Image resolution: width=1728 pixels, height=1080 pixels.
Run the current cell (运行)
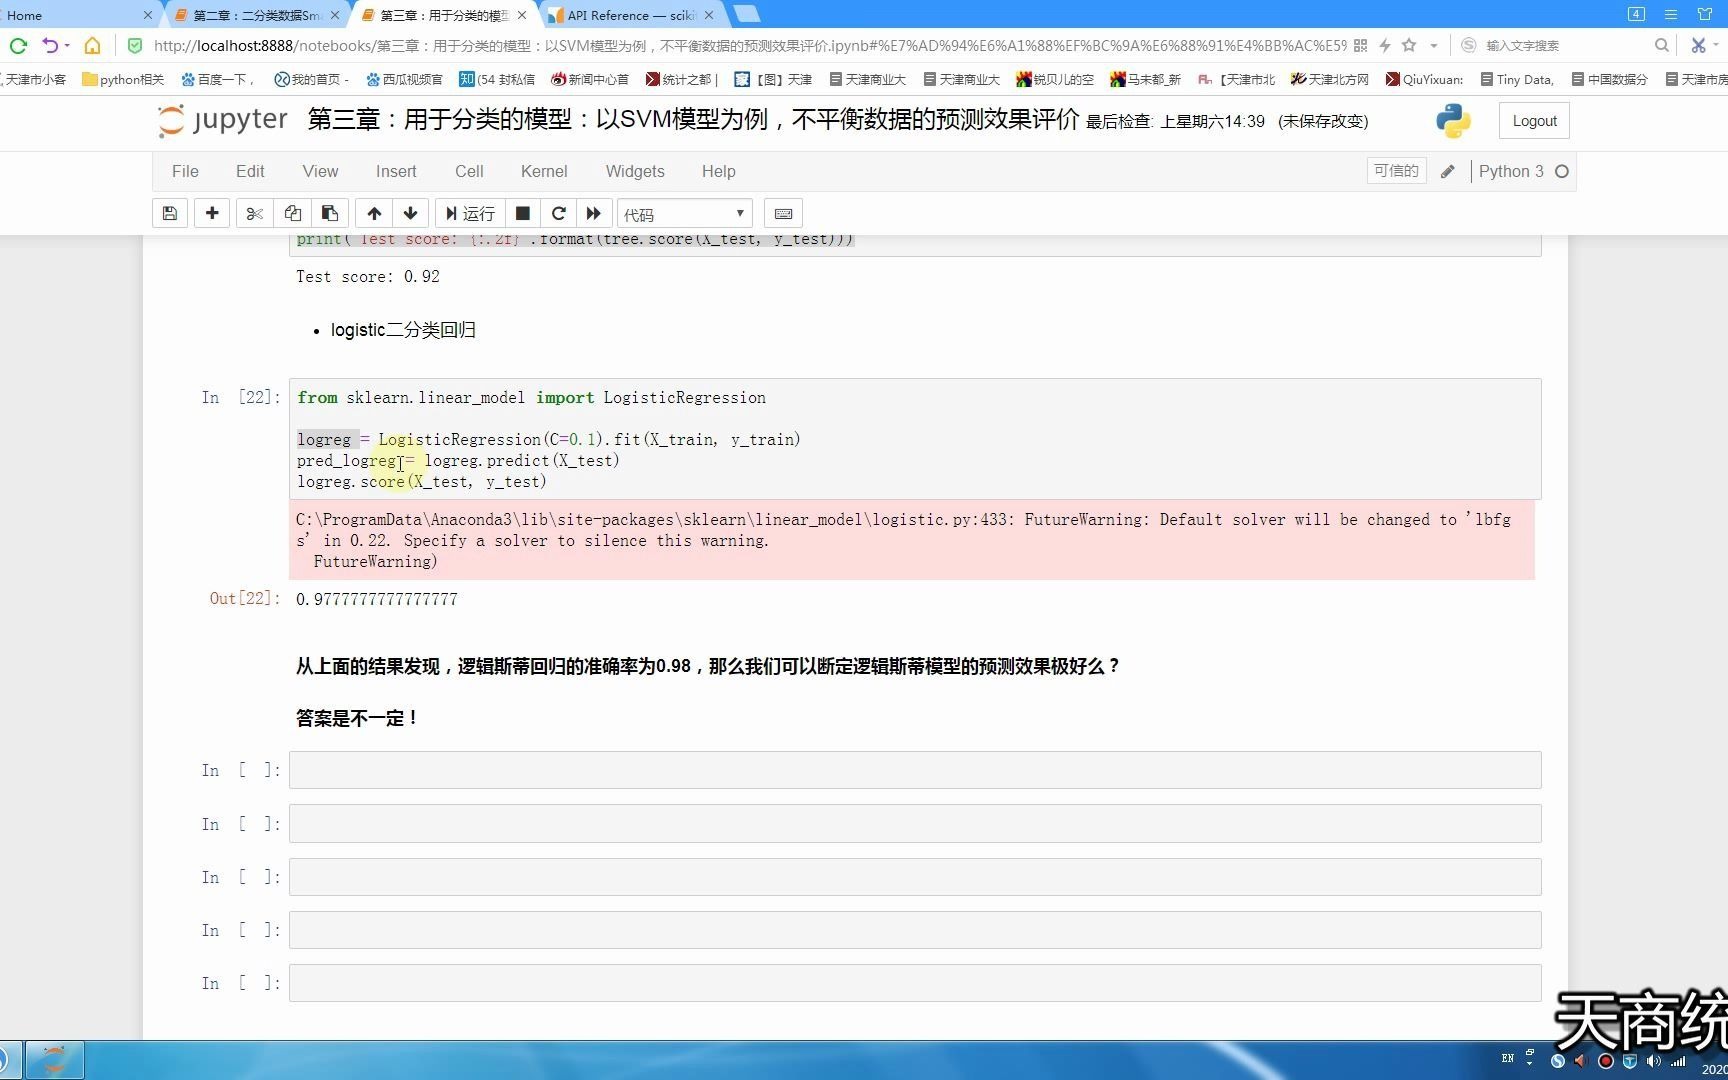[x=470, y=213]
